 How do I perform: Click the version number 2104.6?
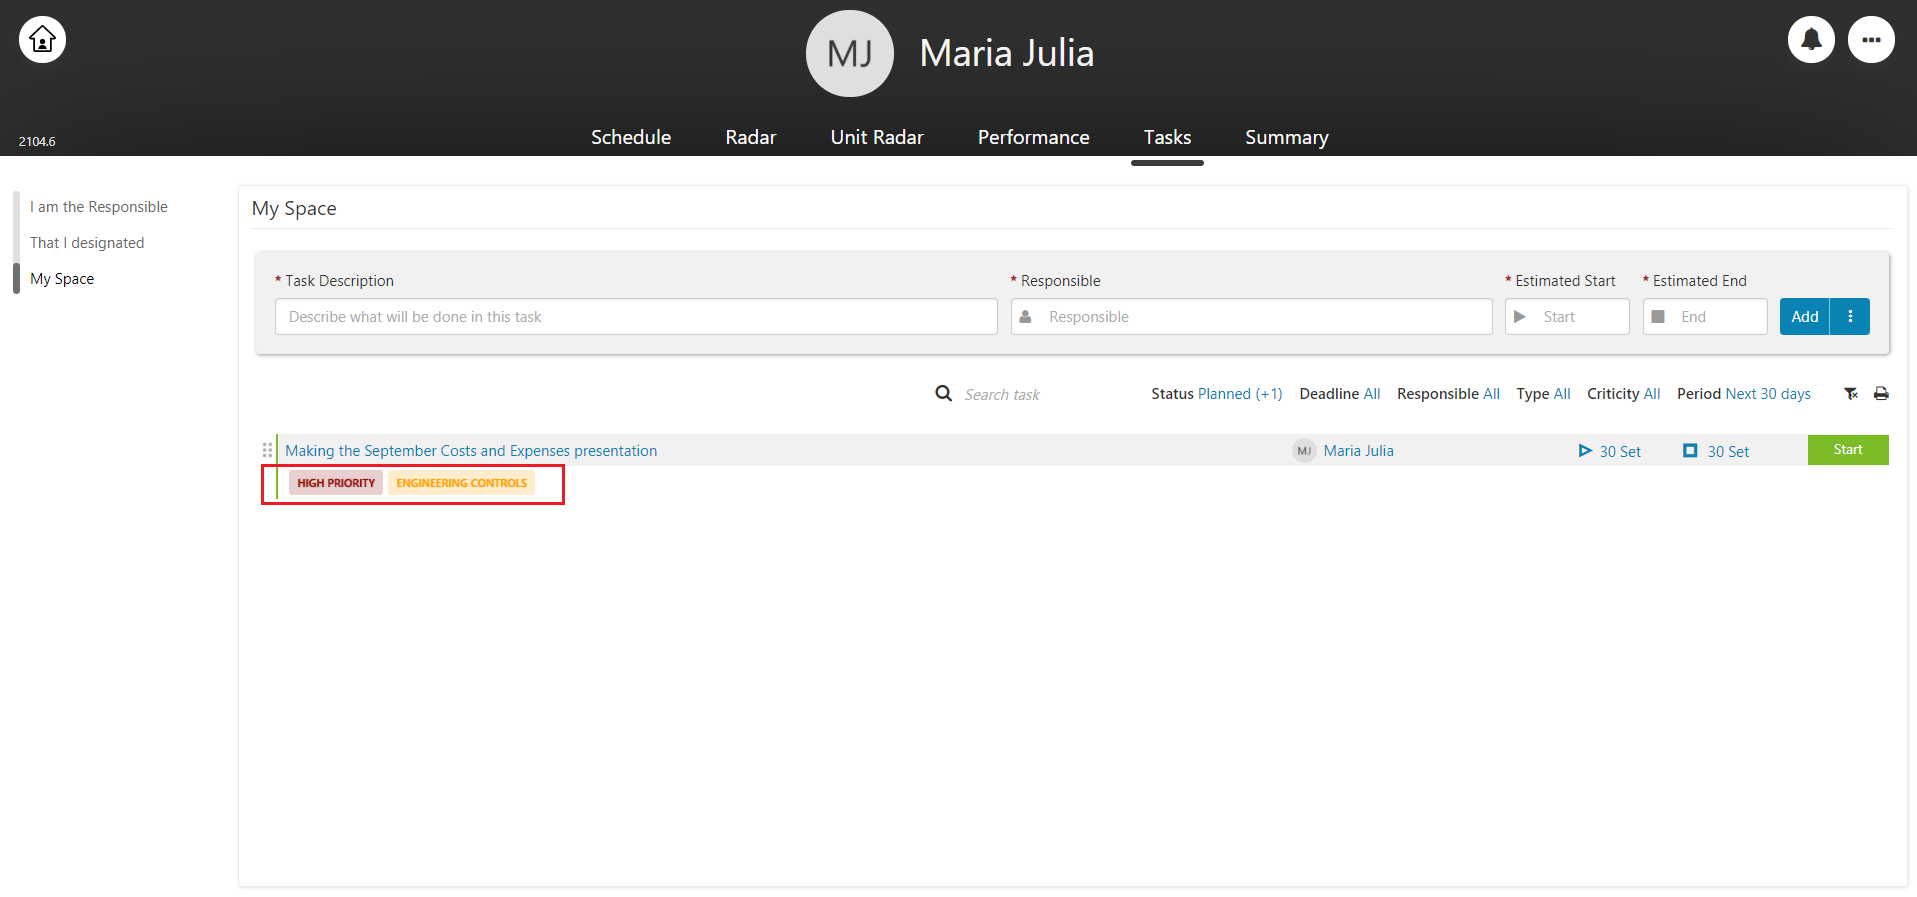[37, 142]
